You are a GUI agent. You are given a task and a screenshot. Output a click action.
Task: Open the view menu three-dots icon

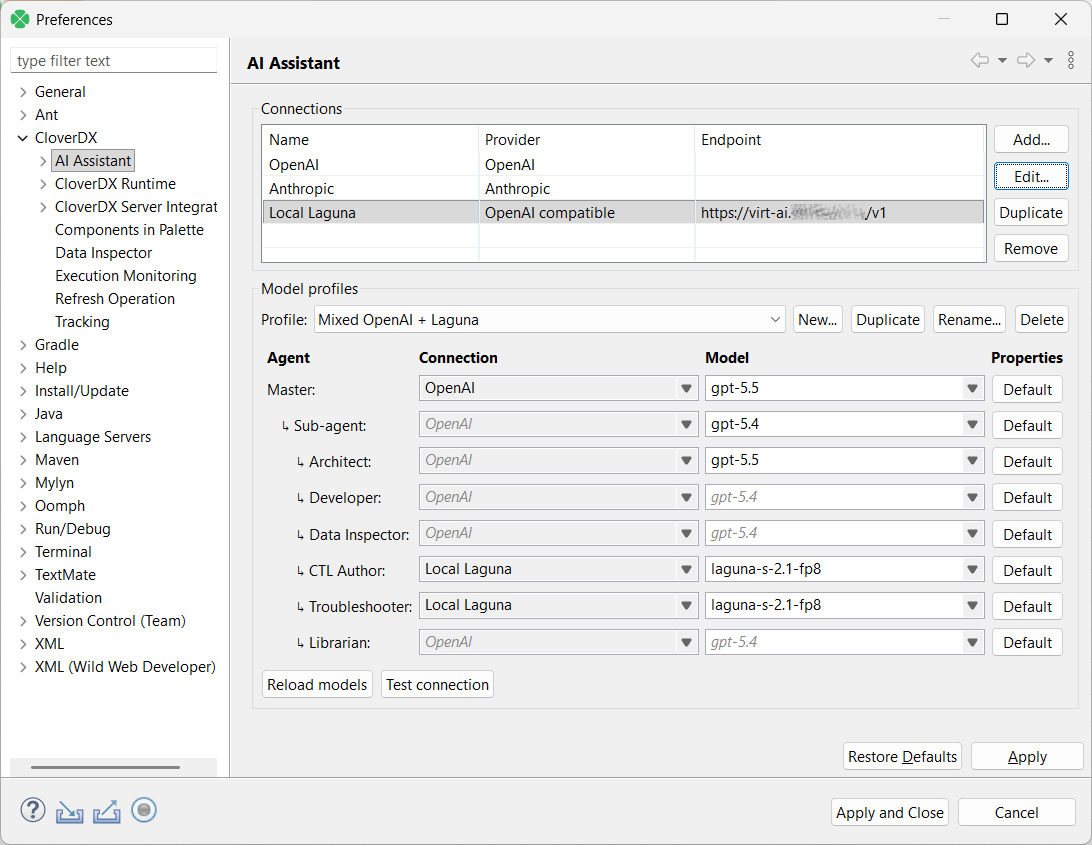[1071, 61]
